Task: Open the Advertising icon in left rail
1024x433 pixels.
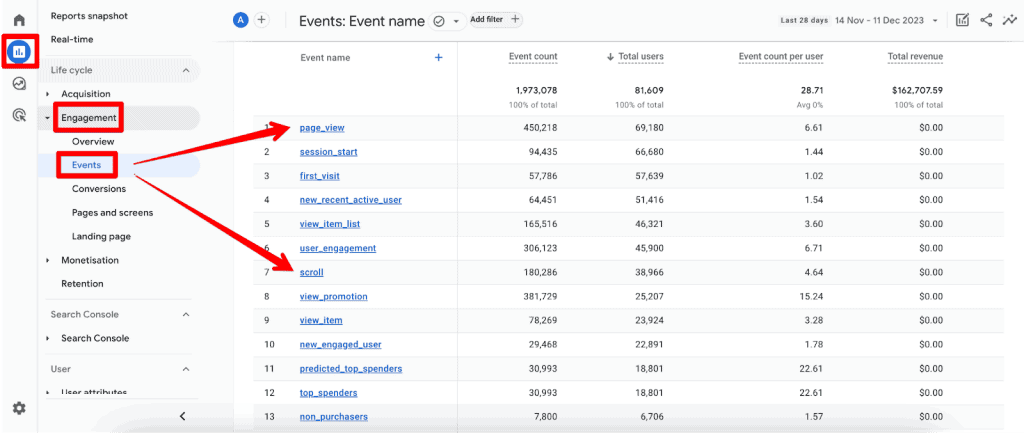Action: (x=19, y=116)
